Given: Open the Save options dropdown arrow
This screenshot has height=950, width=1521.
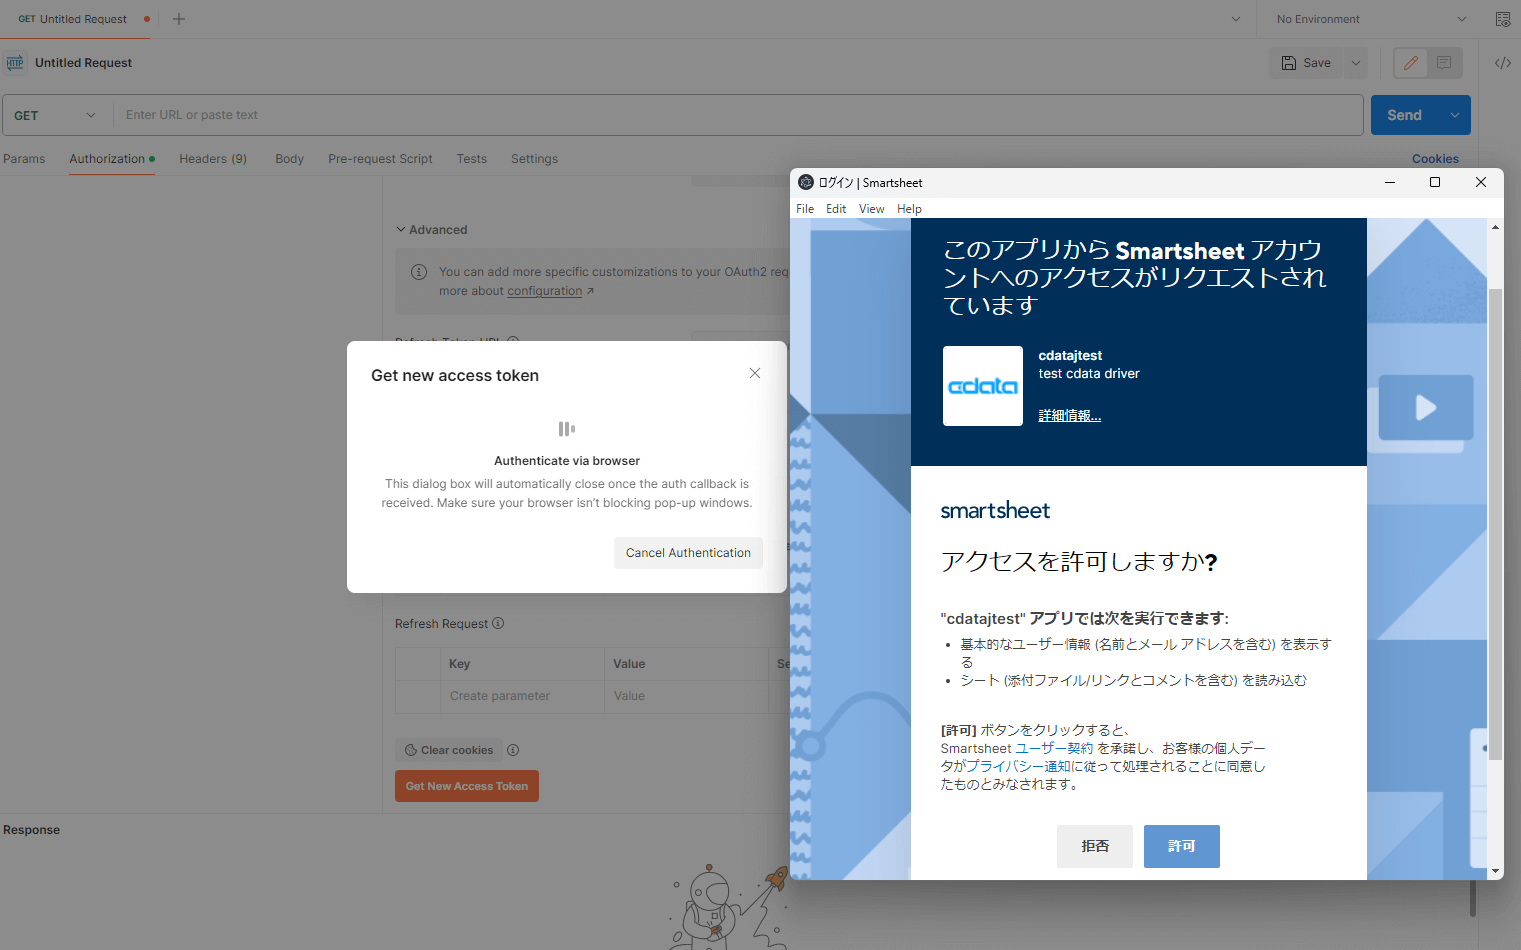Looking at the screenshot, I should 1356,63.
